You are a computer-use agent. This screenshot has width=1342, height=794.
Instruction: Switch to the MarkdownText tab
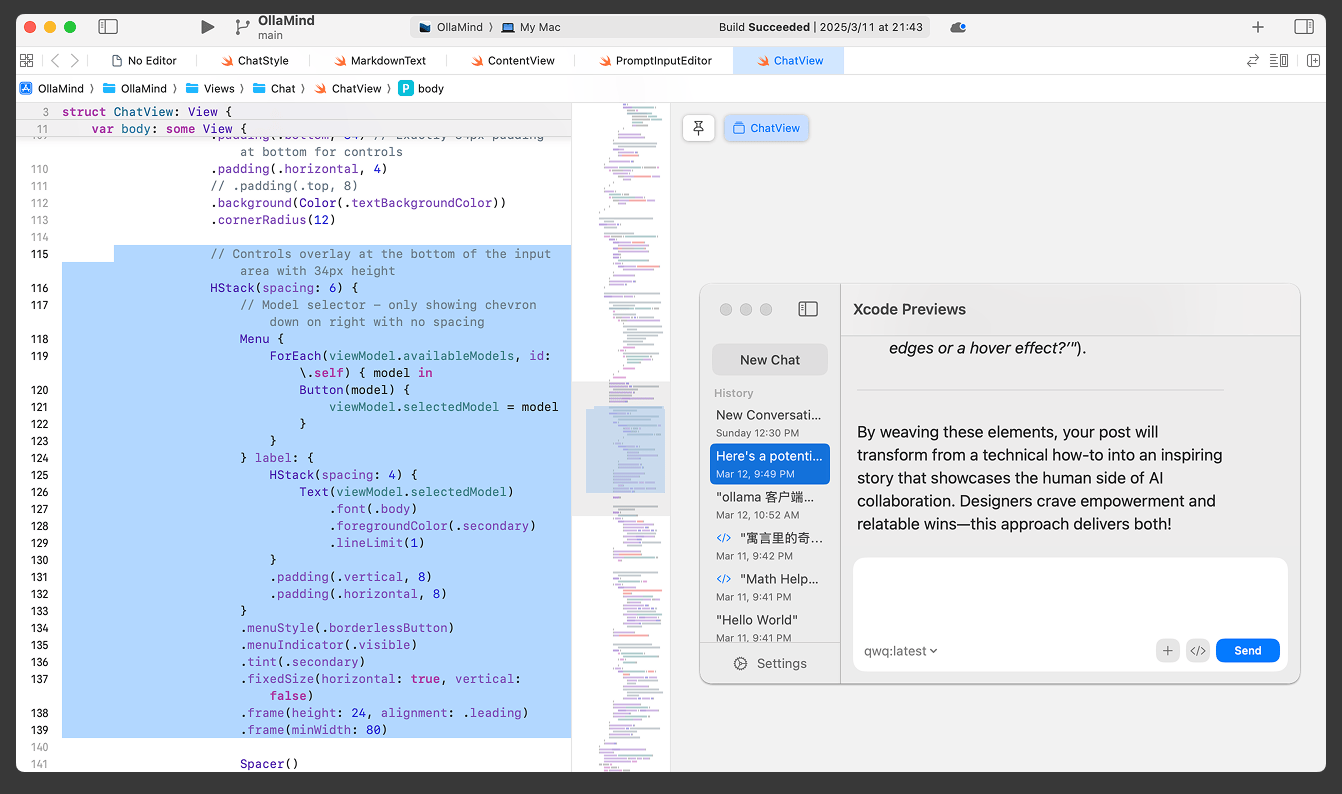click(x=379, y=60)
